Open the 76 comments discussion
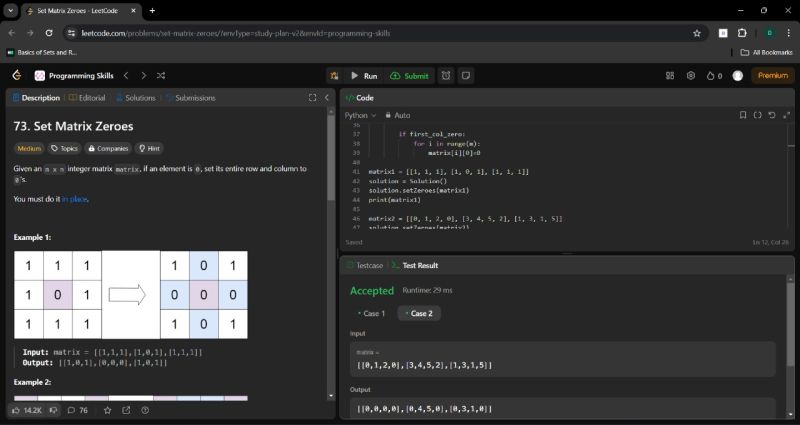The width and height of the screenshot is (800, 425). pos(78,410)
